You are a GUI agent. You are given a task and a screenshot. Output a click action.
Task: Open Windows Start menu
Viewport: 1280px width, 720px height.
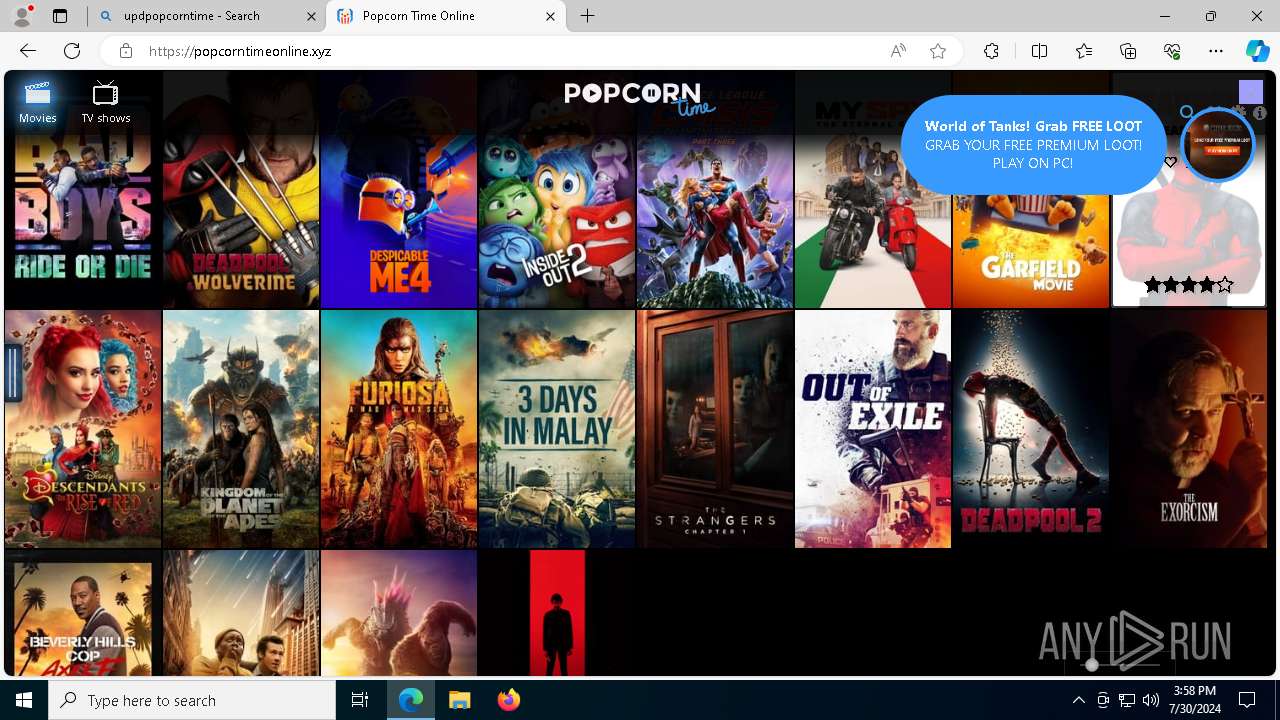(24, 700)
